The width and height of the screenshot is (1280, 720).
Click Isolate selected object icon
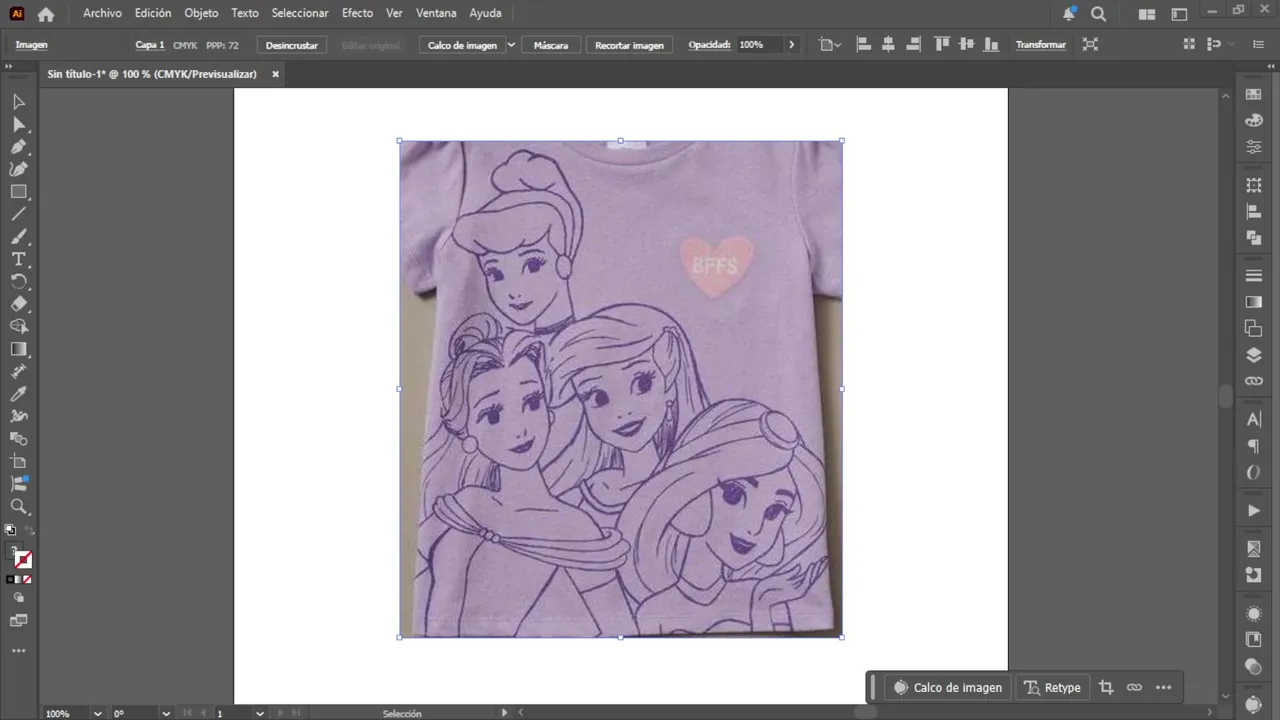click(1090, 45)
